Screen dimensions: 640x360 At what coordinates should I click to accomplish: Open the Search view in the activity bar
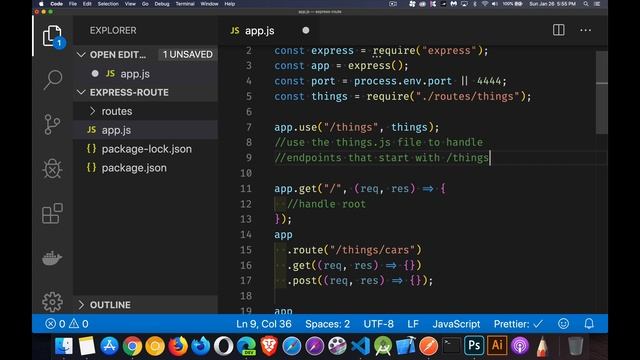53,79
